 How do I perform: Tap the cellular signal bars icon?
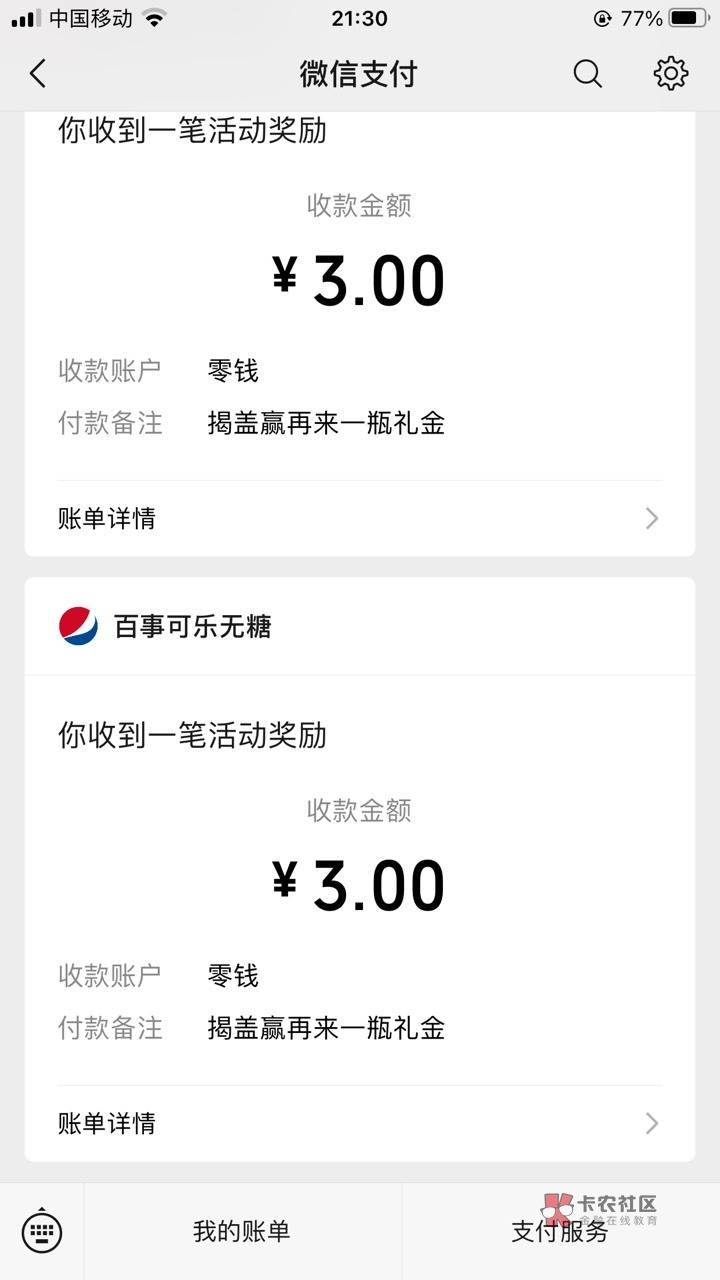tap(26, 18)
